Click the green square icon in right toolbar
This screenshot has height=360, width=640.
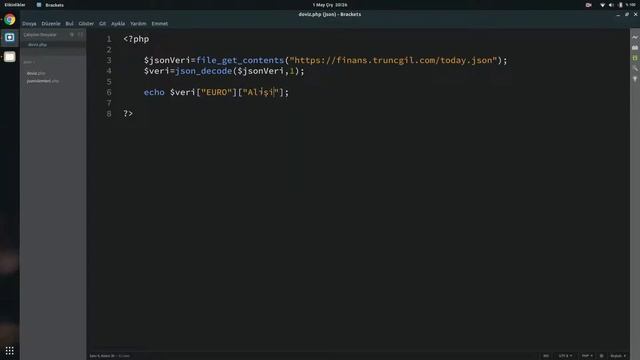tap(635, 58)
